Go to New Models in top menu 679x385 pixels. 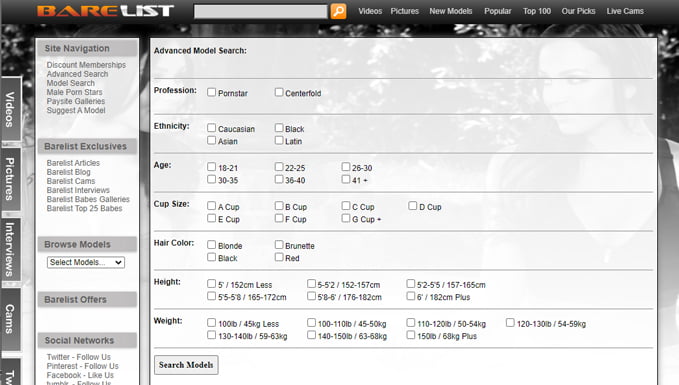(x=450, y=11)
